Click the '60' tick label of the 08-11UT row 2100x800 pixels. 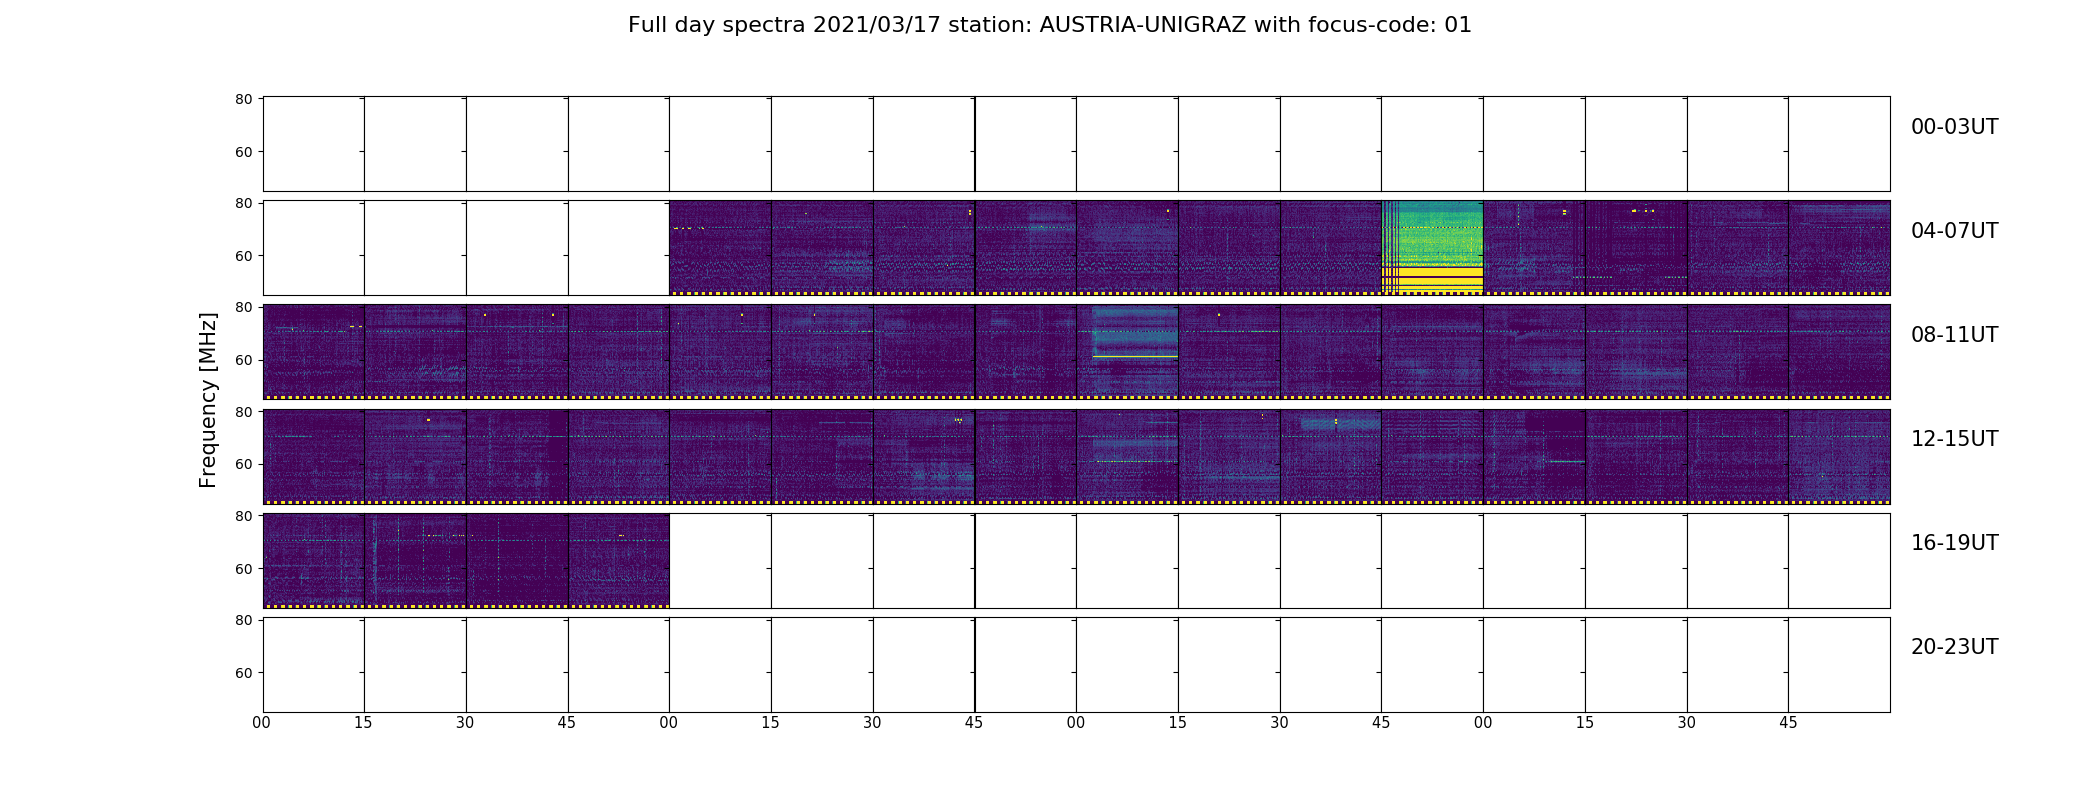click(243, 360)
